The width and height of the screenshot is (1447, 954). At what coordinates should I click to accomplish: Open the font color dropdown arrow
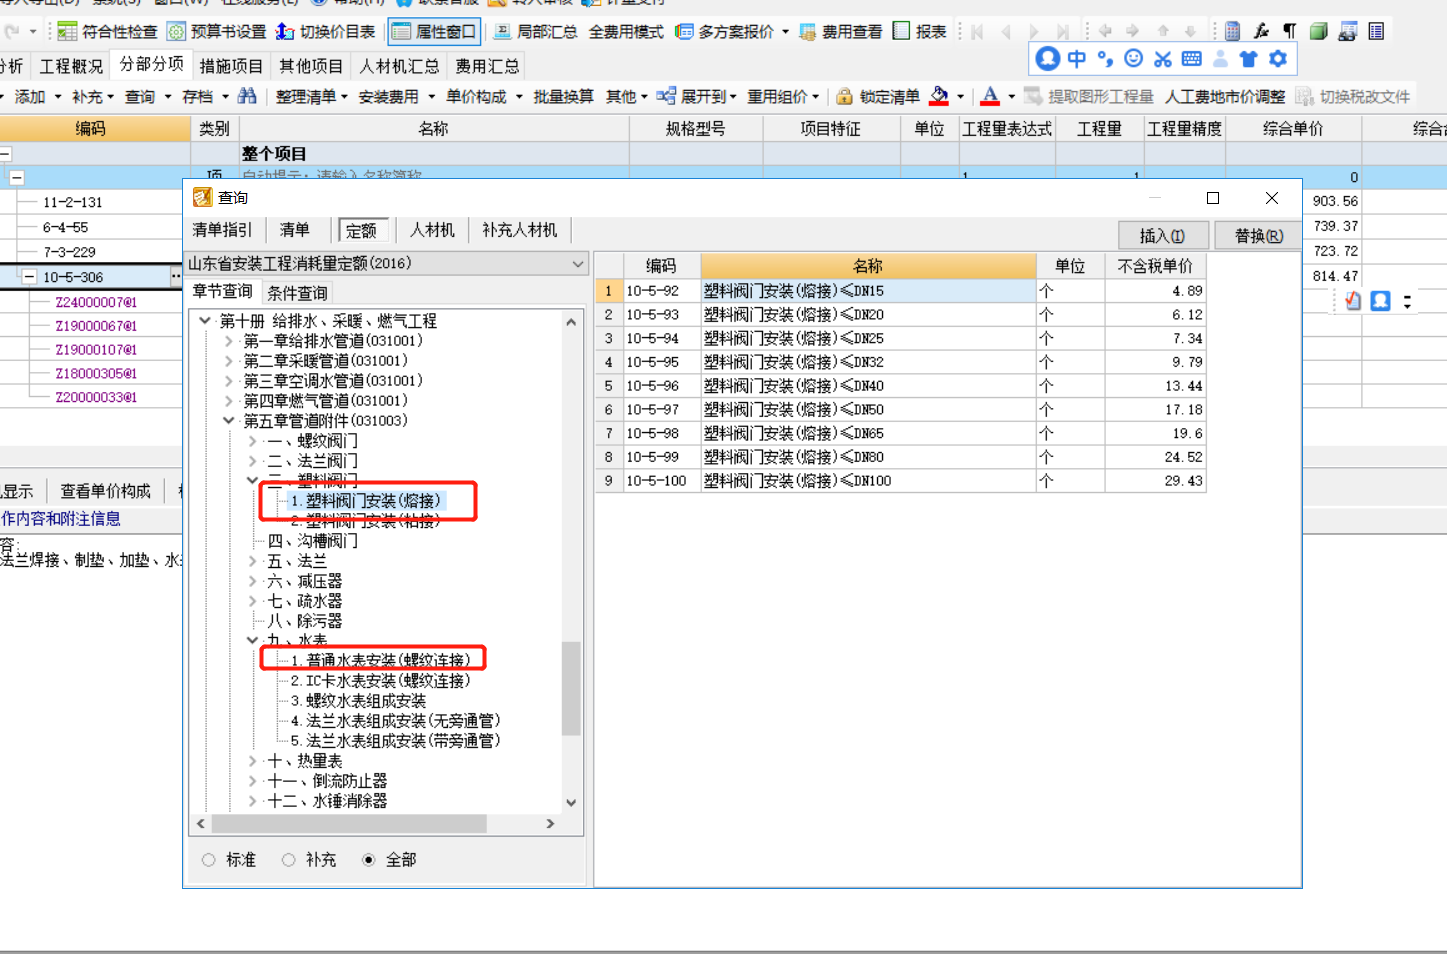[1011, 97]
